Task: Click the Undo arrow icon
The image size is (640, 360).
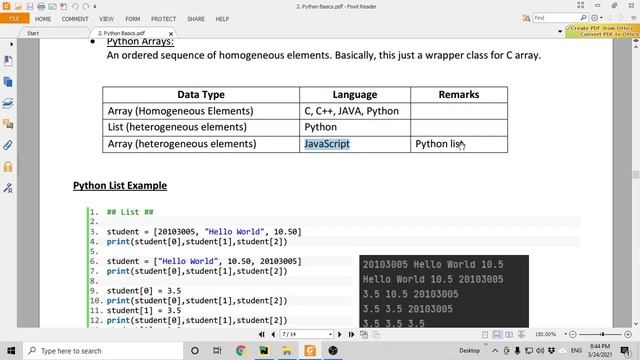Action: [x=75, y=7]
